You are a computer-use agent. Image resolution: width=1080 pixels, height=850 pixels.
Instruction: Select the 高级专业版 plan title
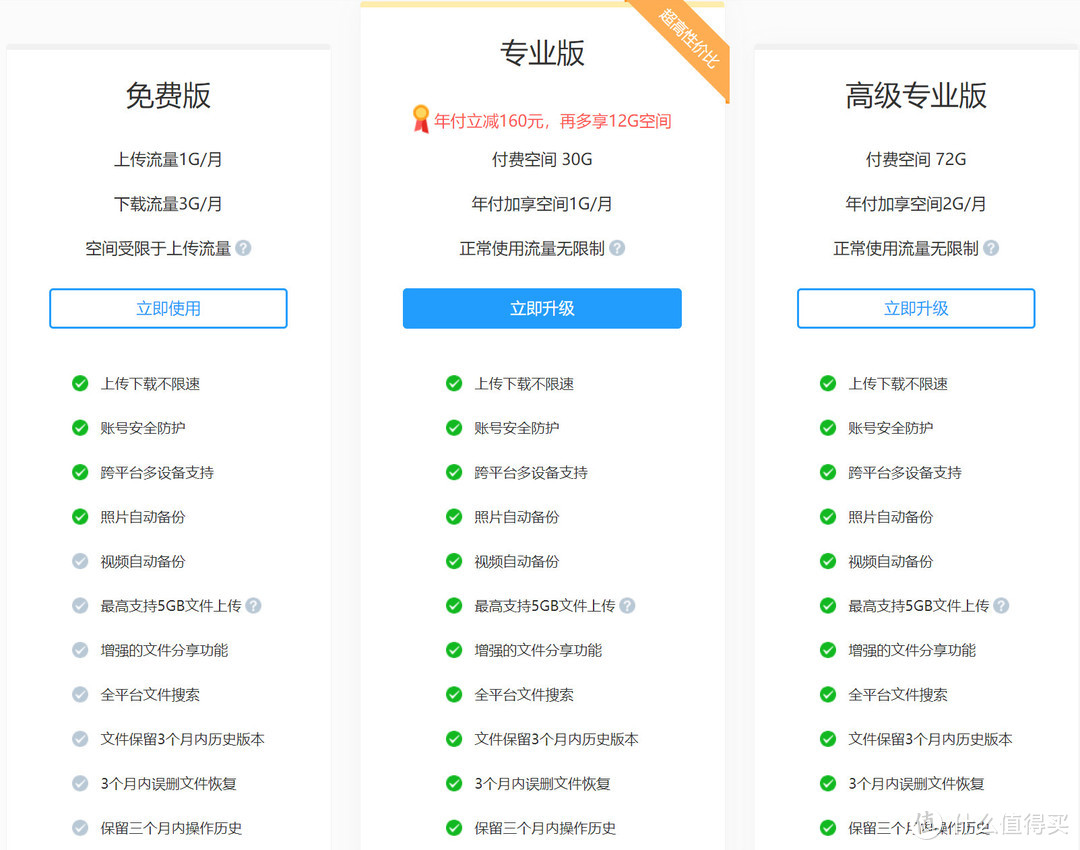point(916,96)
